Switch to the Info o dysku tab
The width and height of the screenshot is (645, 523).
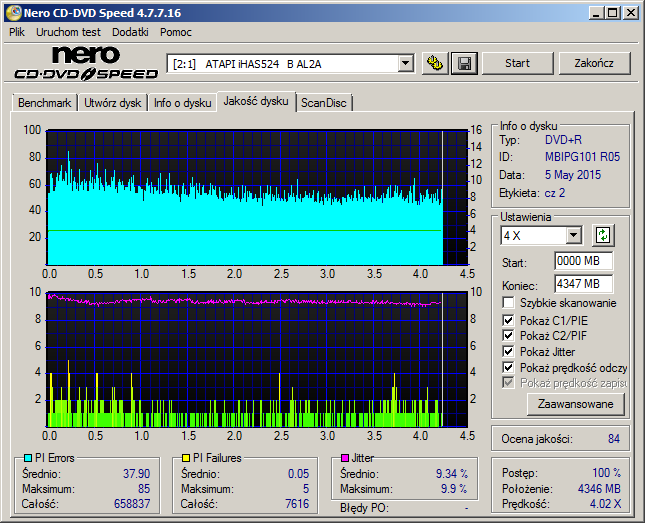183,103
